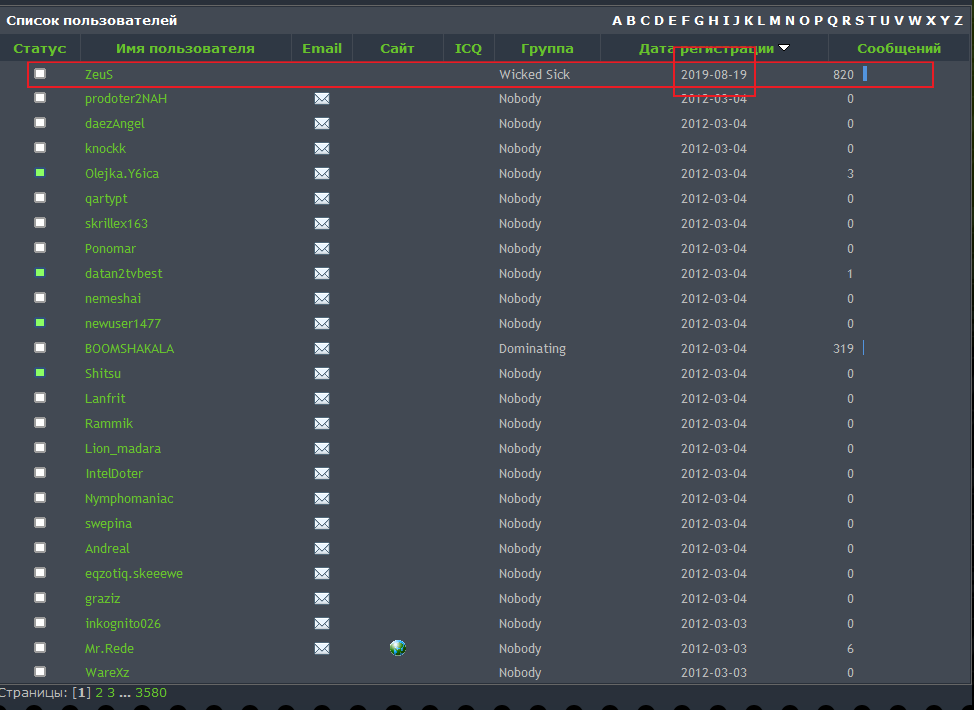Click registration date 2019-08-19

pos(714,75)
